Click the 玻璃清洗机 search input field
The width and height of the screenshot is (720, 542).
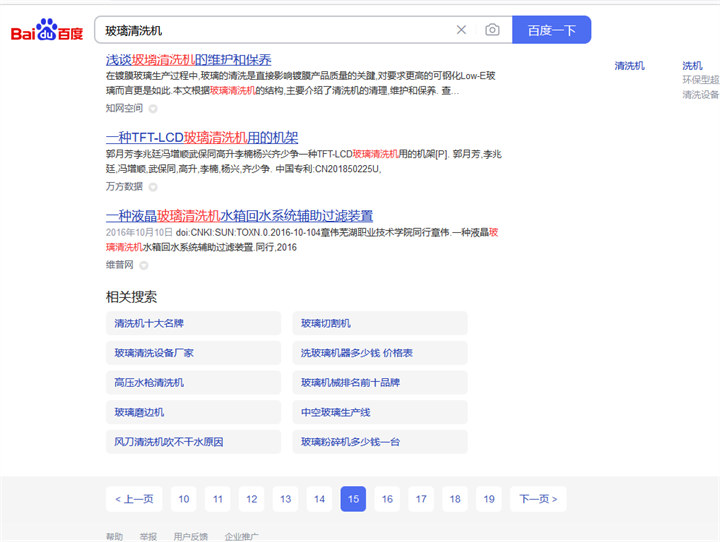pos(270,30)
